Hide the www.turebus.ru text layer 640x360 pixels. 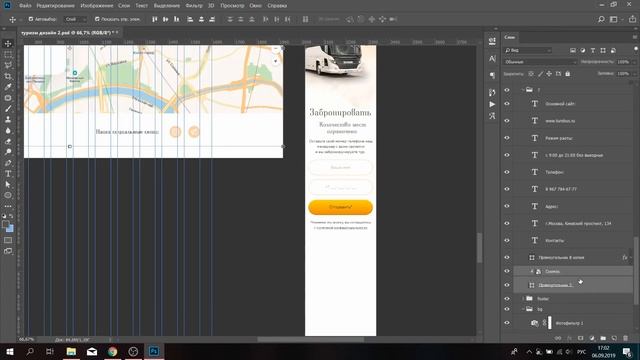point(507,121)
